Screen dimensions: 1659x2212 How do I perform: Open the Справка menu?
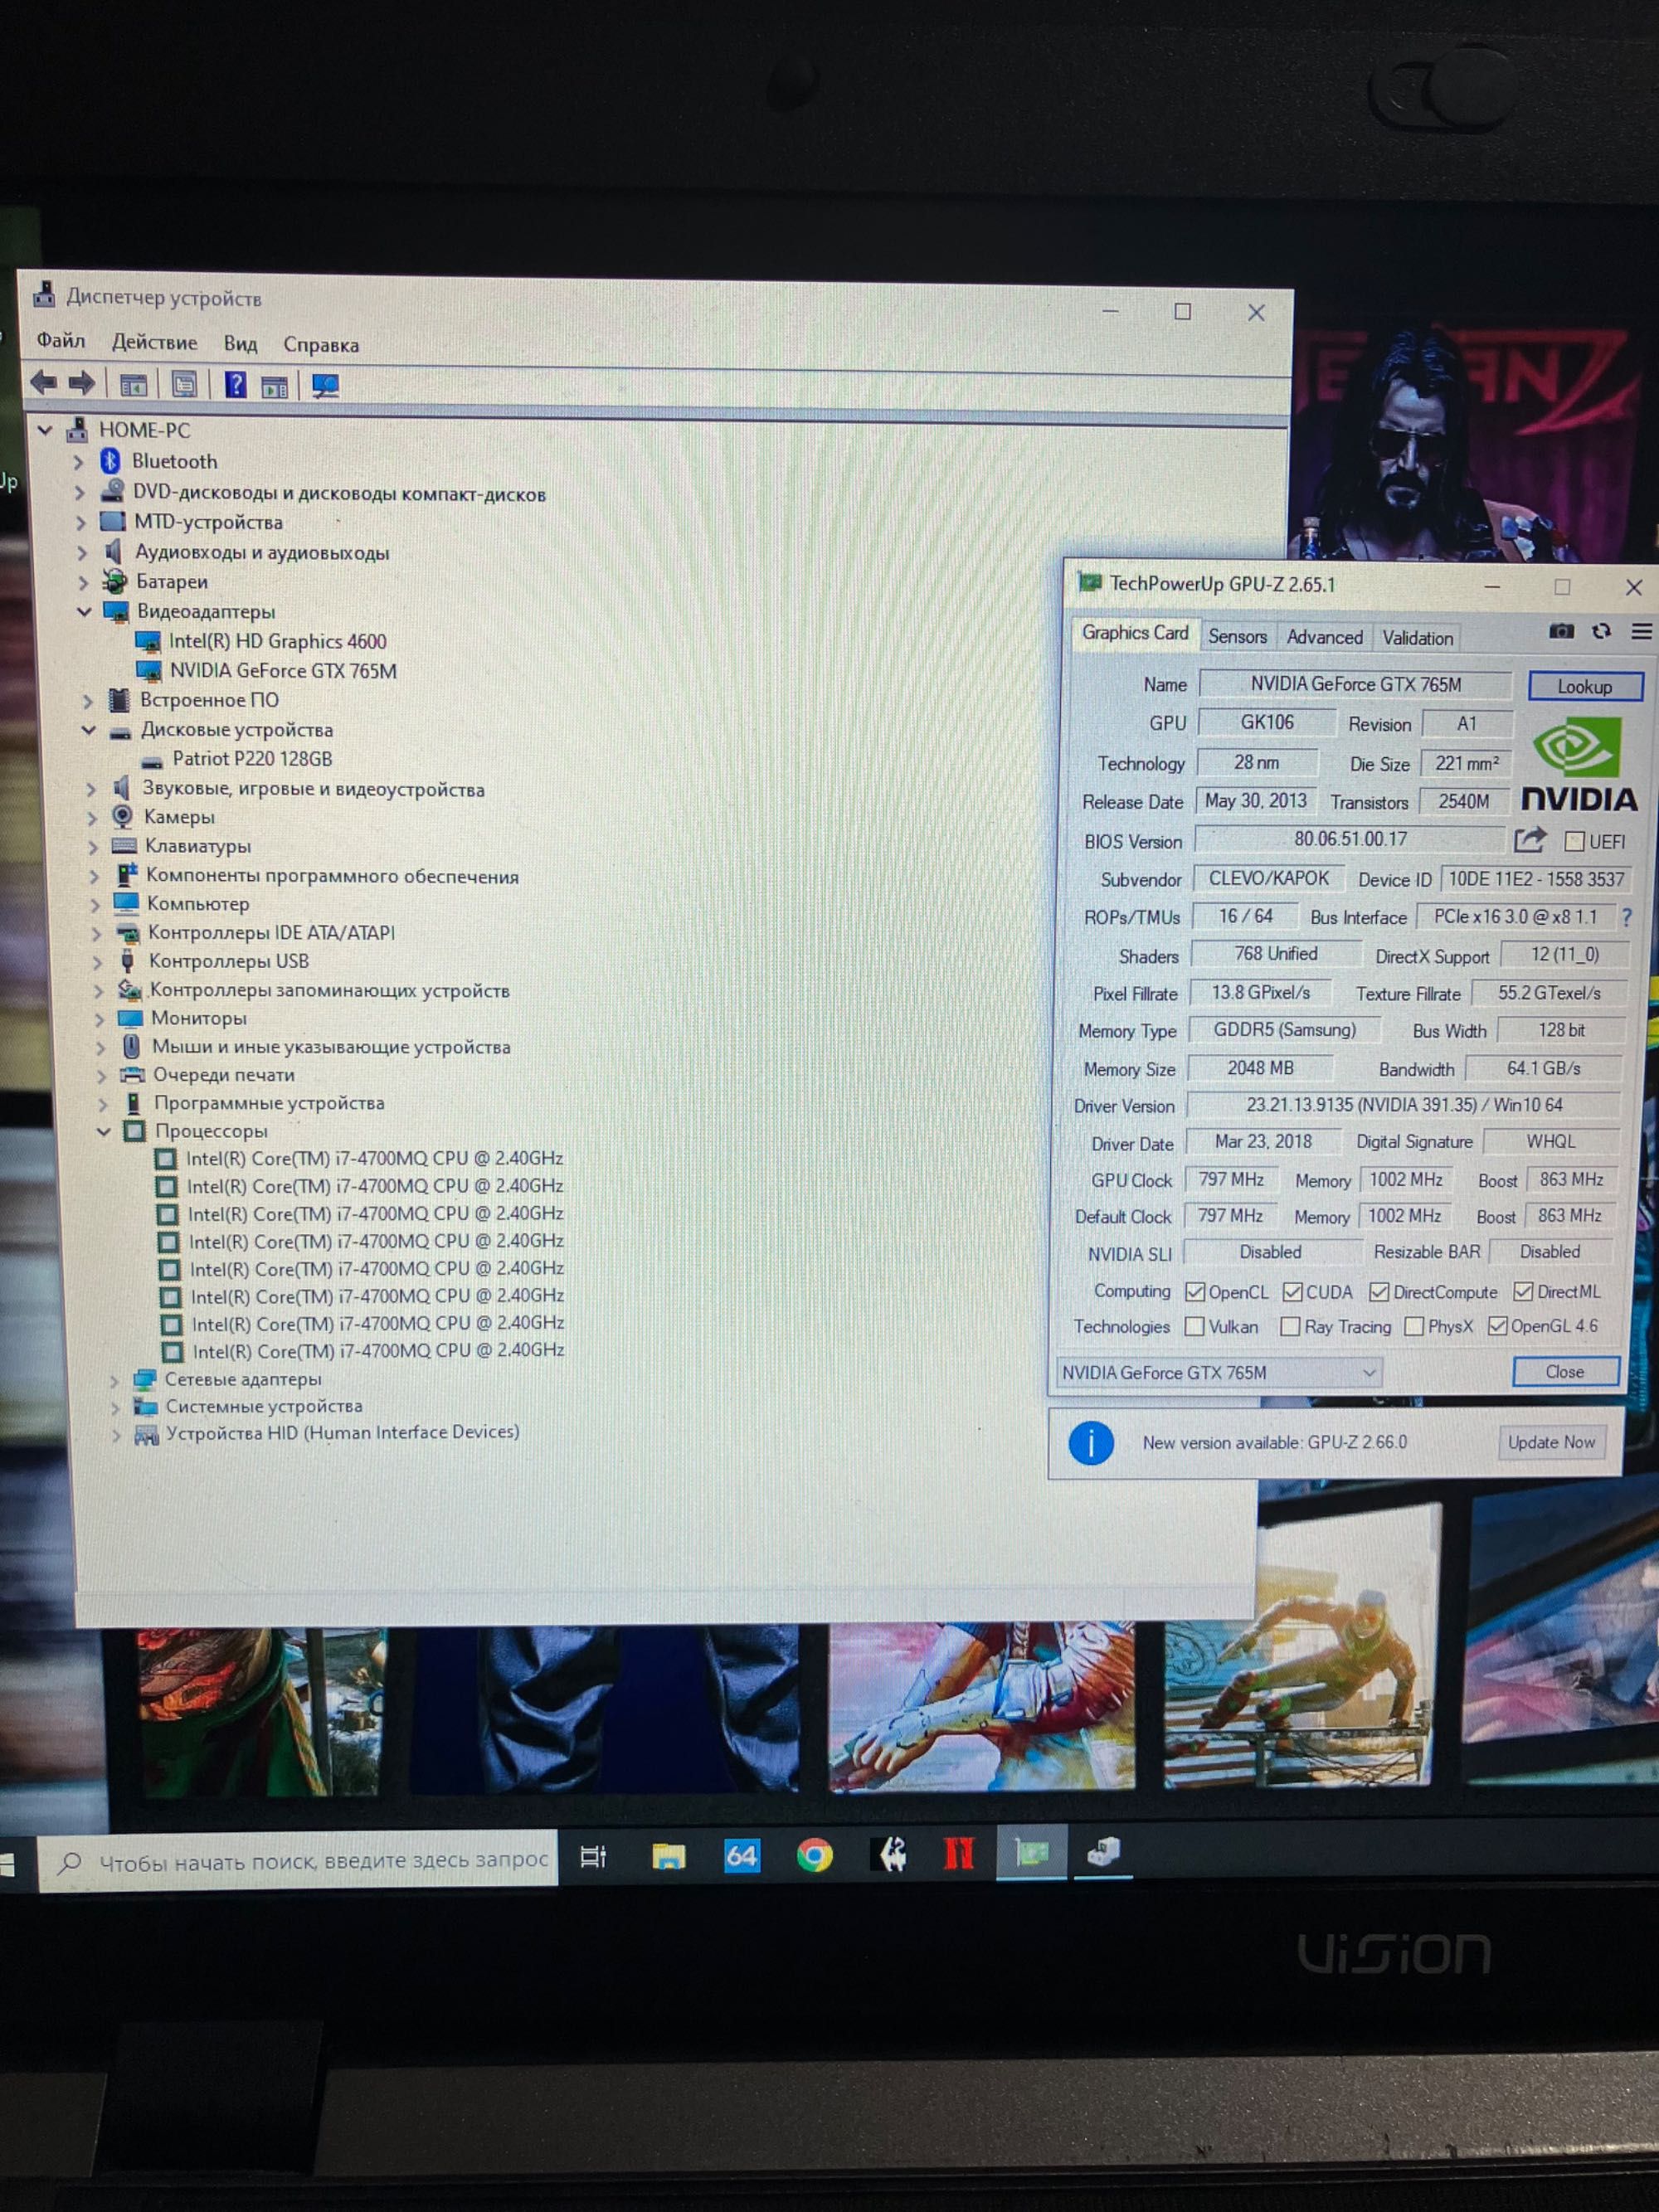point(321,345)
